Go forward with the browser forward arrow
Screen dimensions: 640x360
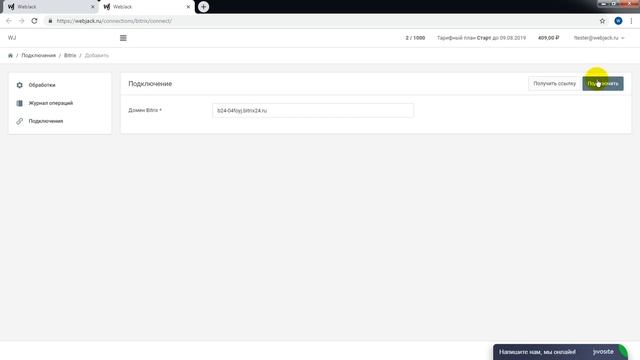click(22, 21)
